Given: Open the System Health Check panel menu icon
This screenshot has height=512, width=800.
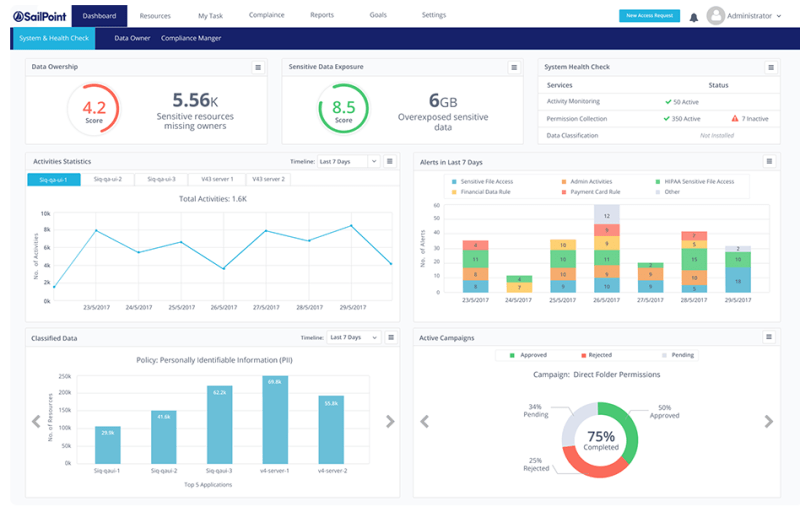Looking at the screenshot, I should tap(770, 67).
